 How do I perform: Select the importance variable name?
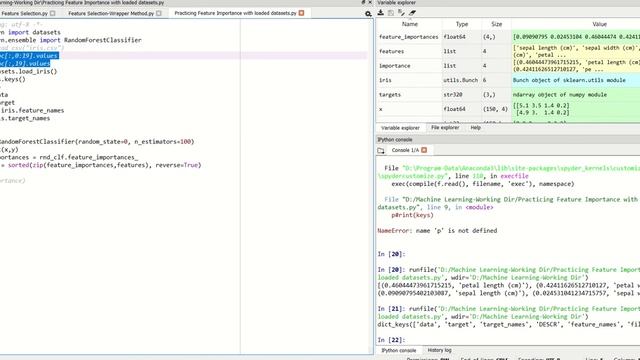pyautogui.click(x=395, y=66)
